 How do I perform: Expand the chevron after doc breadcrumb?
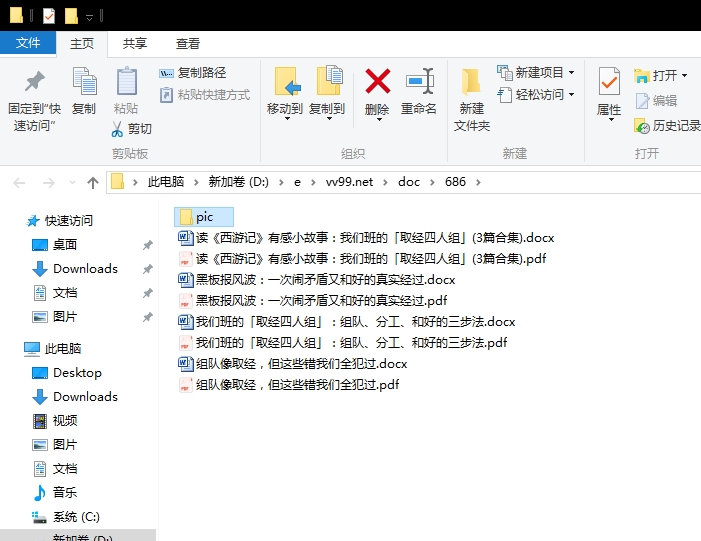pyautogui.click(x=432, y=182)
